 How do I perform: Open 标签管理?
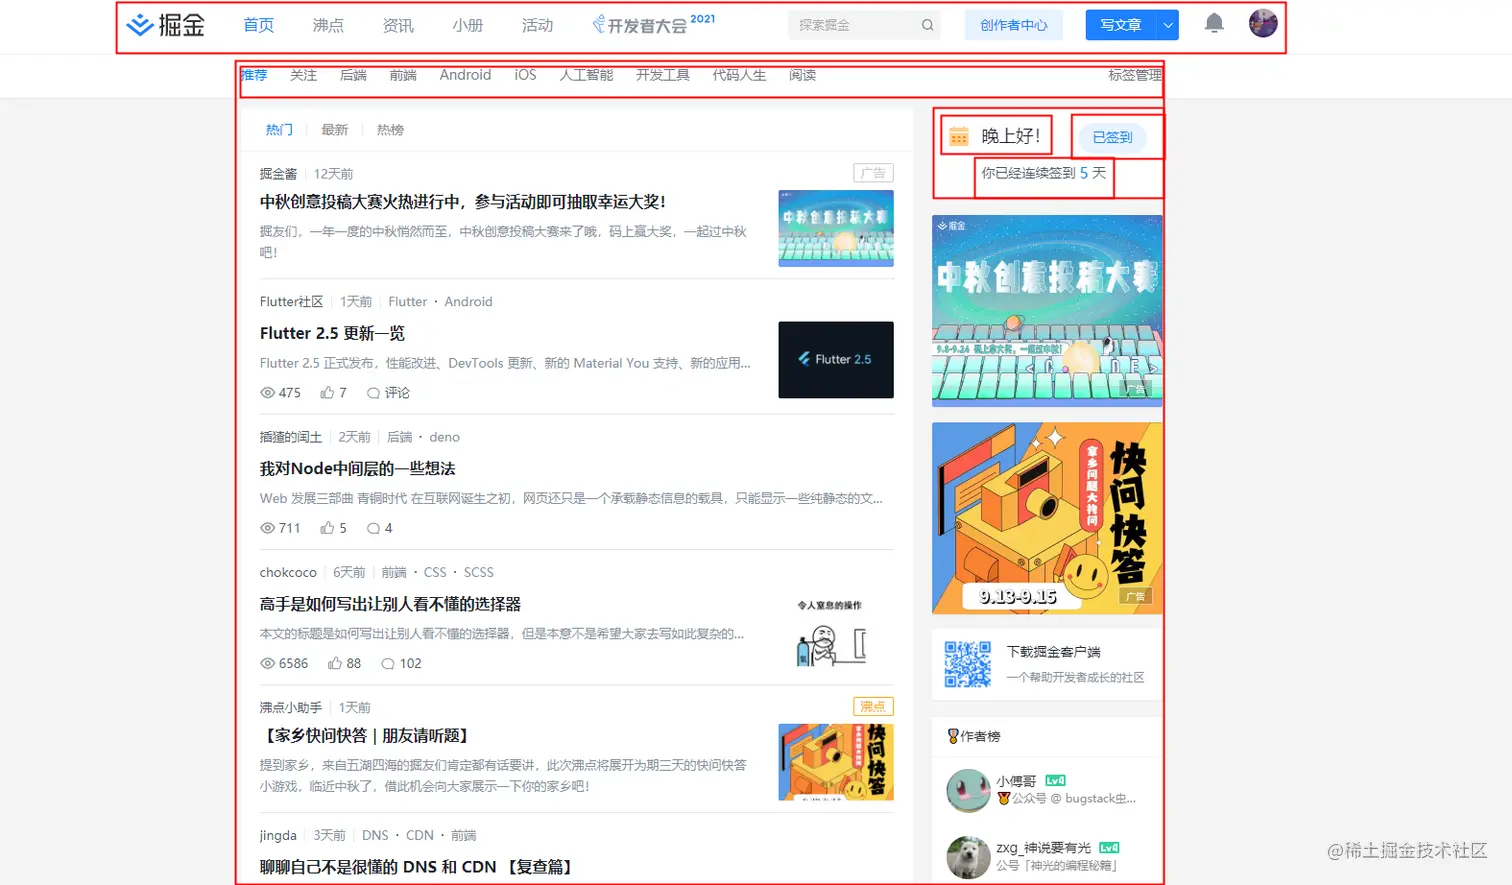pyautogui.click(x=1135, y=75)
